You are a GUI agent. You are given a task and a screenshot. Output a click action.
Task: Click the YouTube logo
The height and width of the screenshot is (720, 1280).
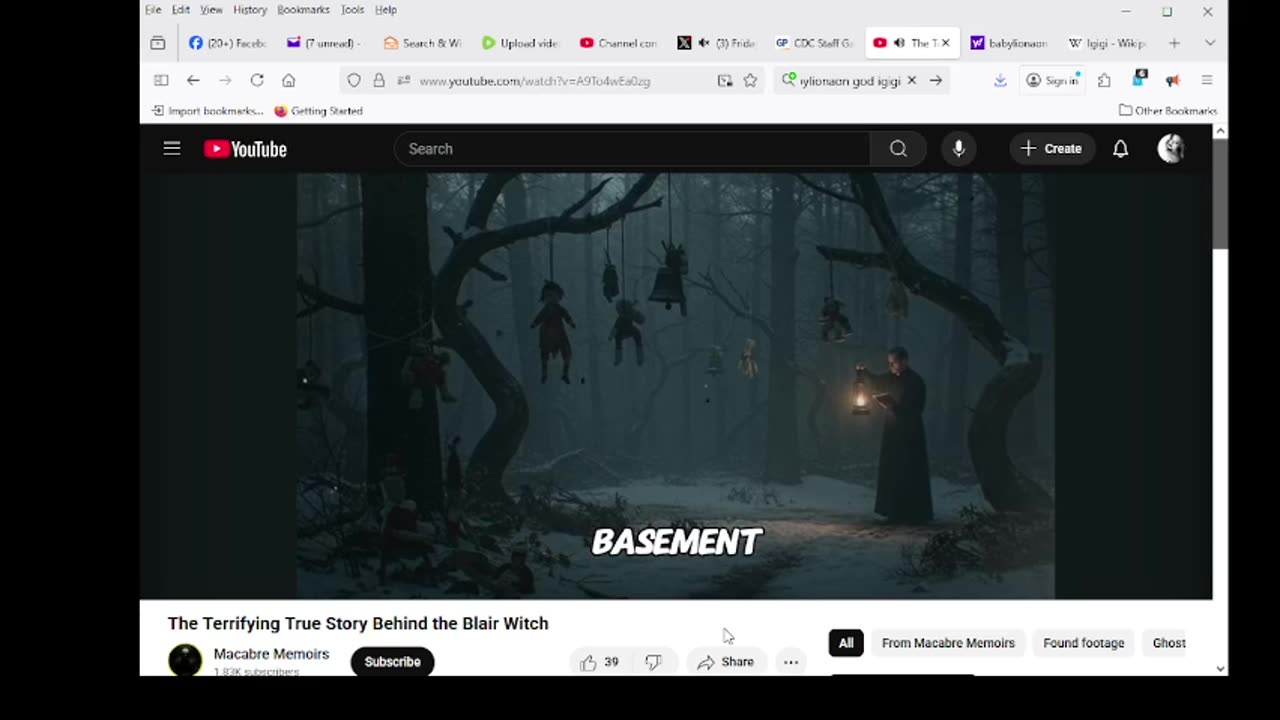(245, 149)
